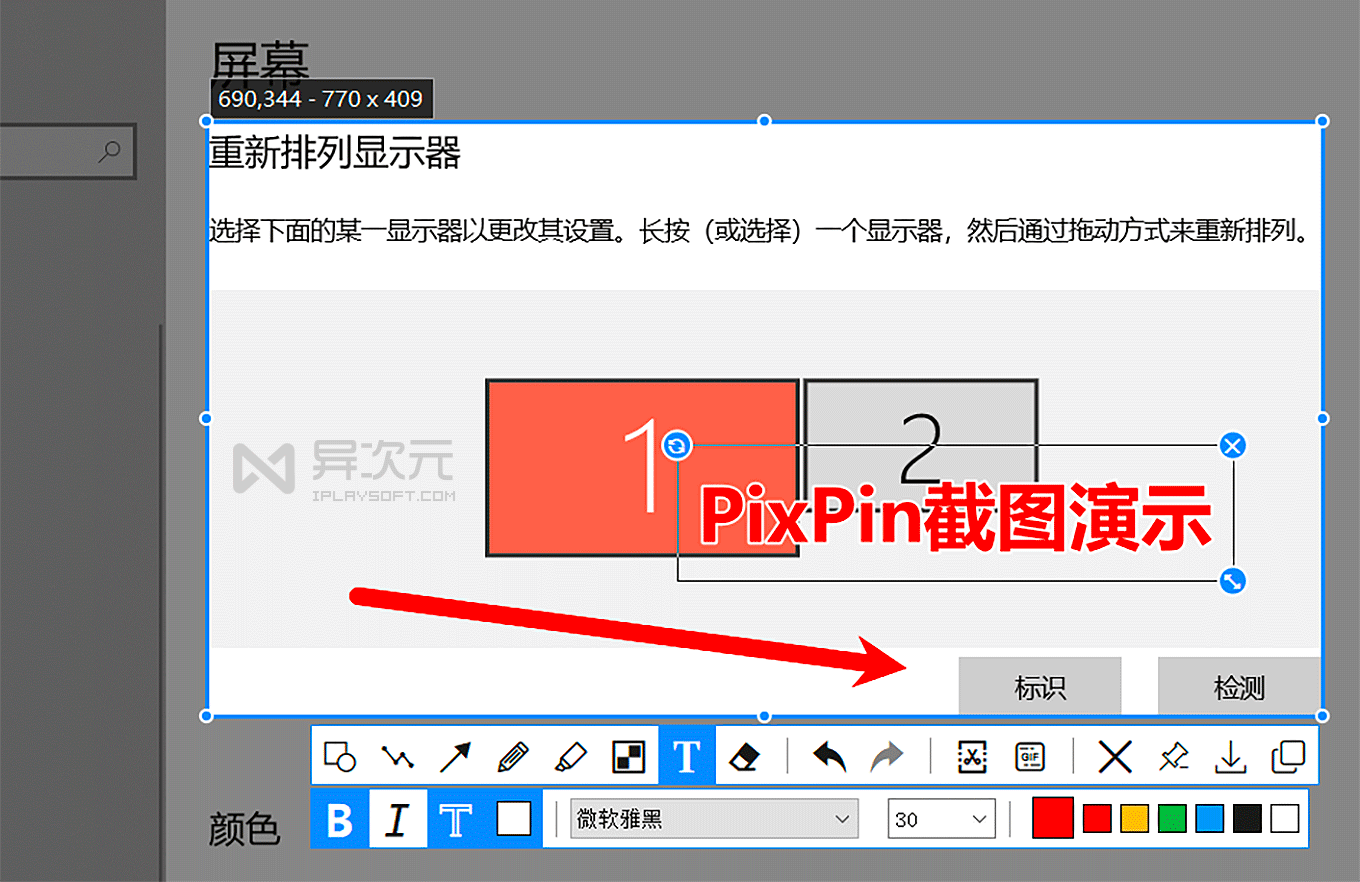Save the screenshot to file
1360x882 pixels.
1231,757
